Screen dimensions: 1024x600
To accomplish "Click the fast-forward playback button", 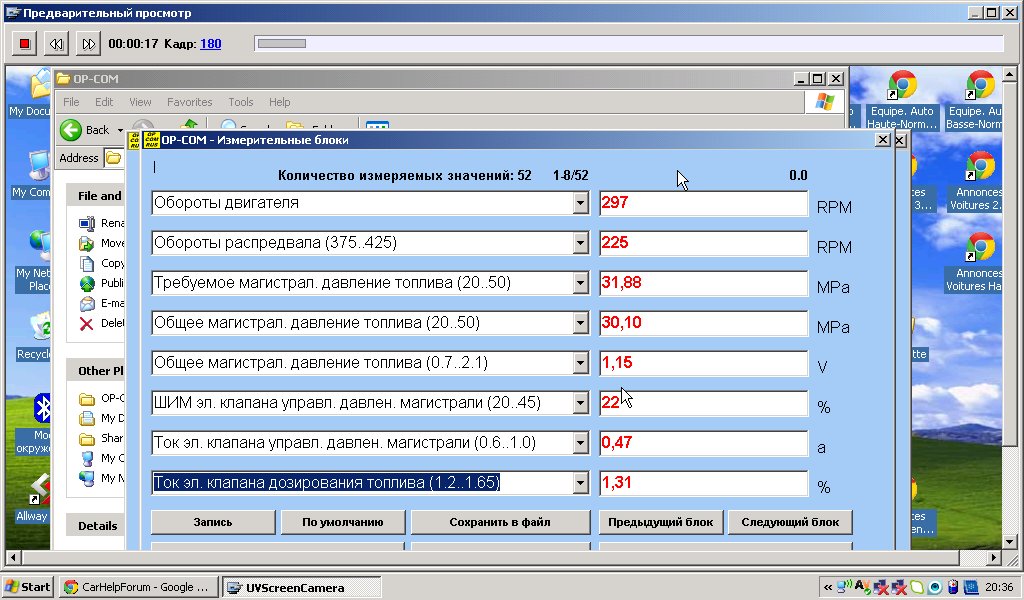I will (x=89, y=44).
